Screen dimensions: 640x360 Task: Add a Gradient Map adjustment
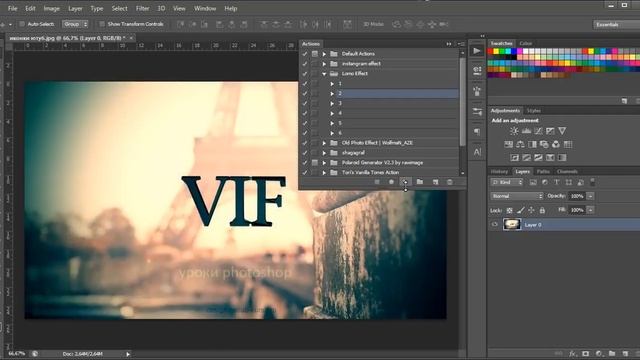[562, 158]
